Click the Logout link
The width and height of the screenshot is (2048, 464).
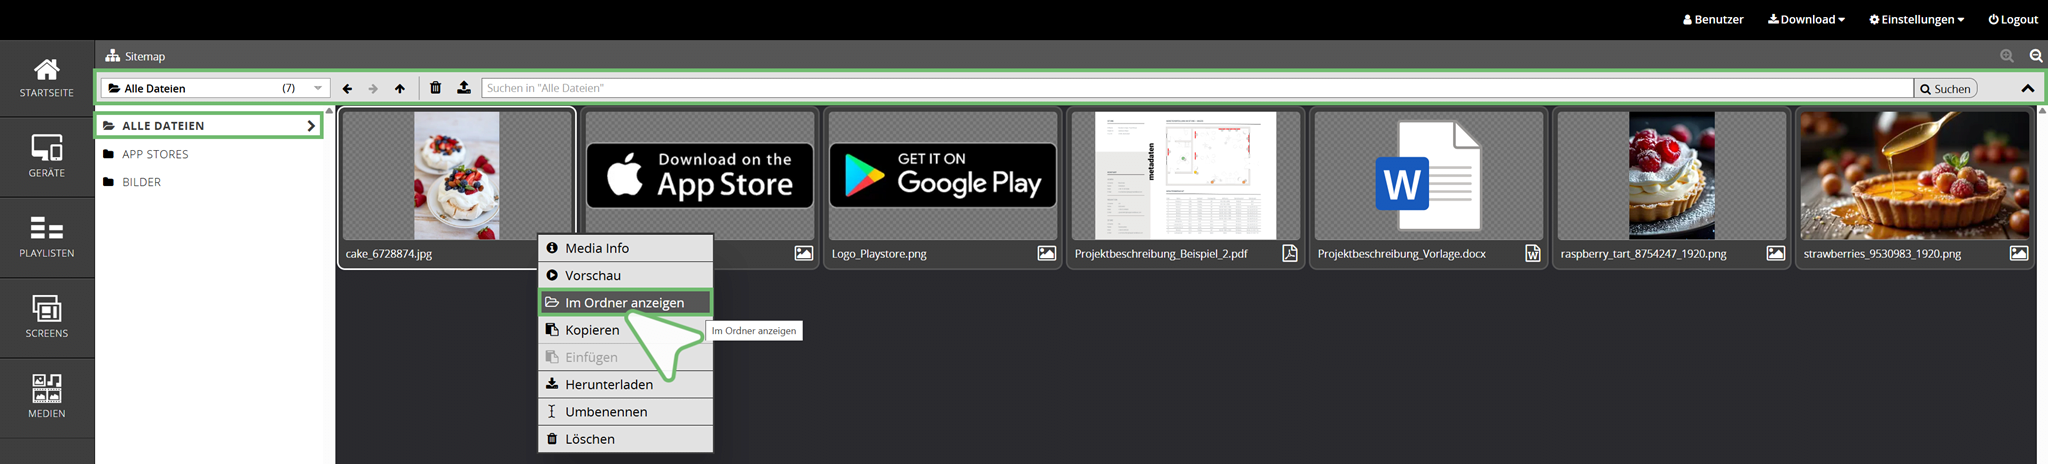tap(2013, 19)
